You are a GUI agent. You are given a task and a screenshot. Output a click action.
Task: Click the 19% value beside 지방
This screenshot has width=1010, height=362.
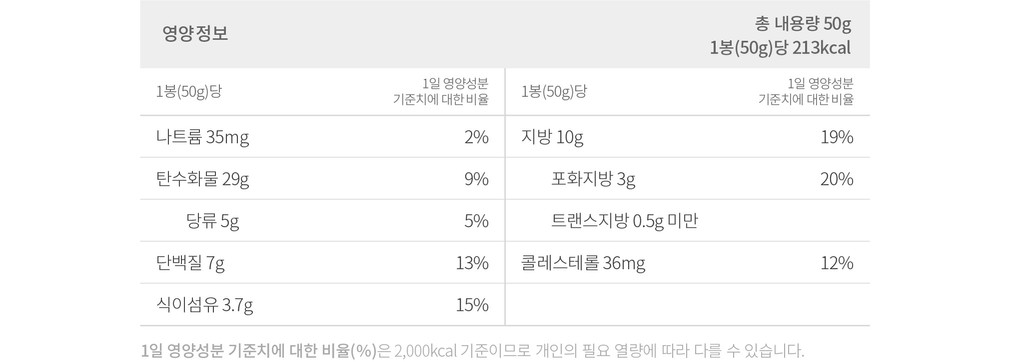click(x=837, y=137)
